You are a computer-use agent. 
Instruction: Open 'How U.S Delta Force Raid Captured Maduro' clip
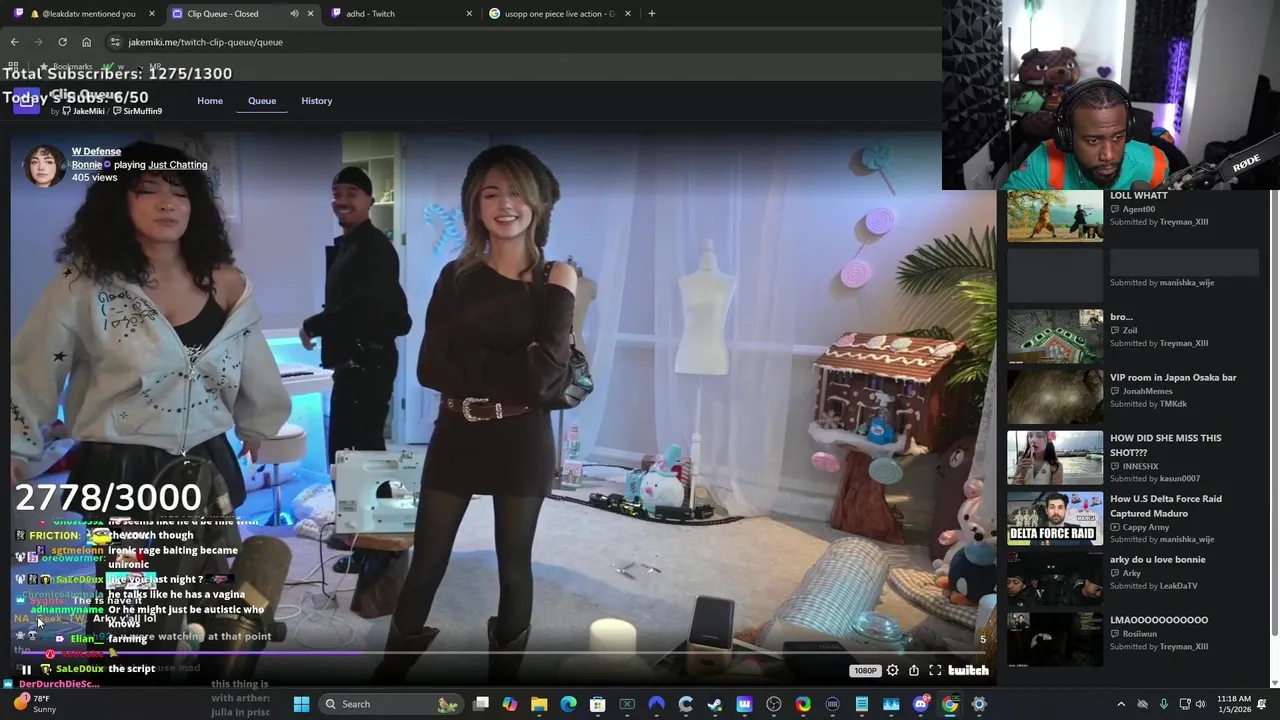pyautogui.click(x=1165, y=506)
